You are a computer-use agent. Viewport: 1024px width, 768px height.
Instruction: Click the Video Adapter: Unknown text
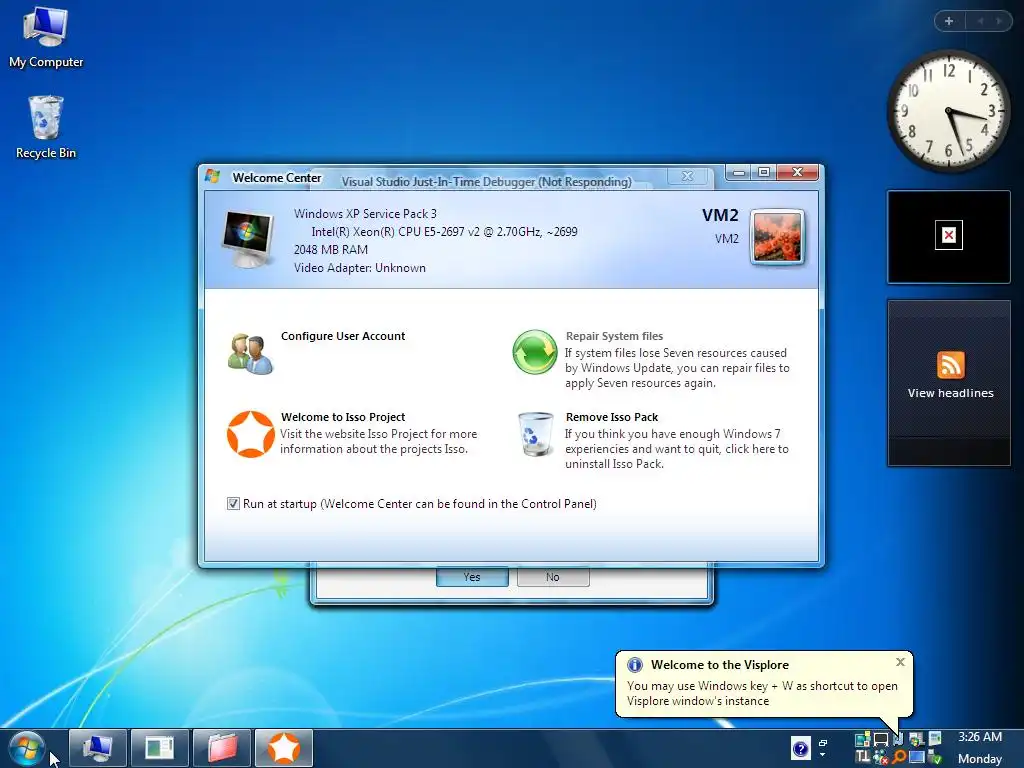(359, 268)
